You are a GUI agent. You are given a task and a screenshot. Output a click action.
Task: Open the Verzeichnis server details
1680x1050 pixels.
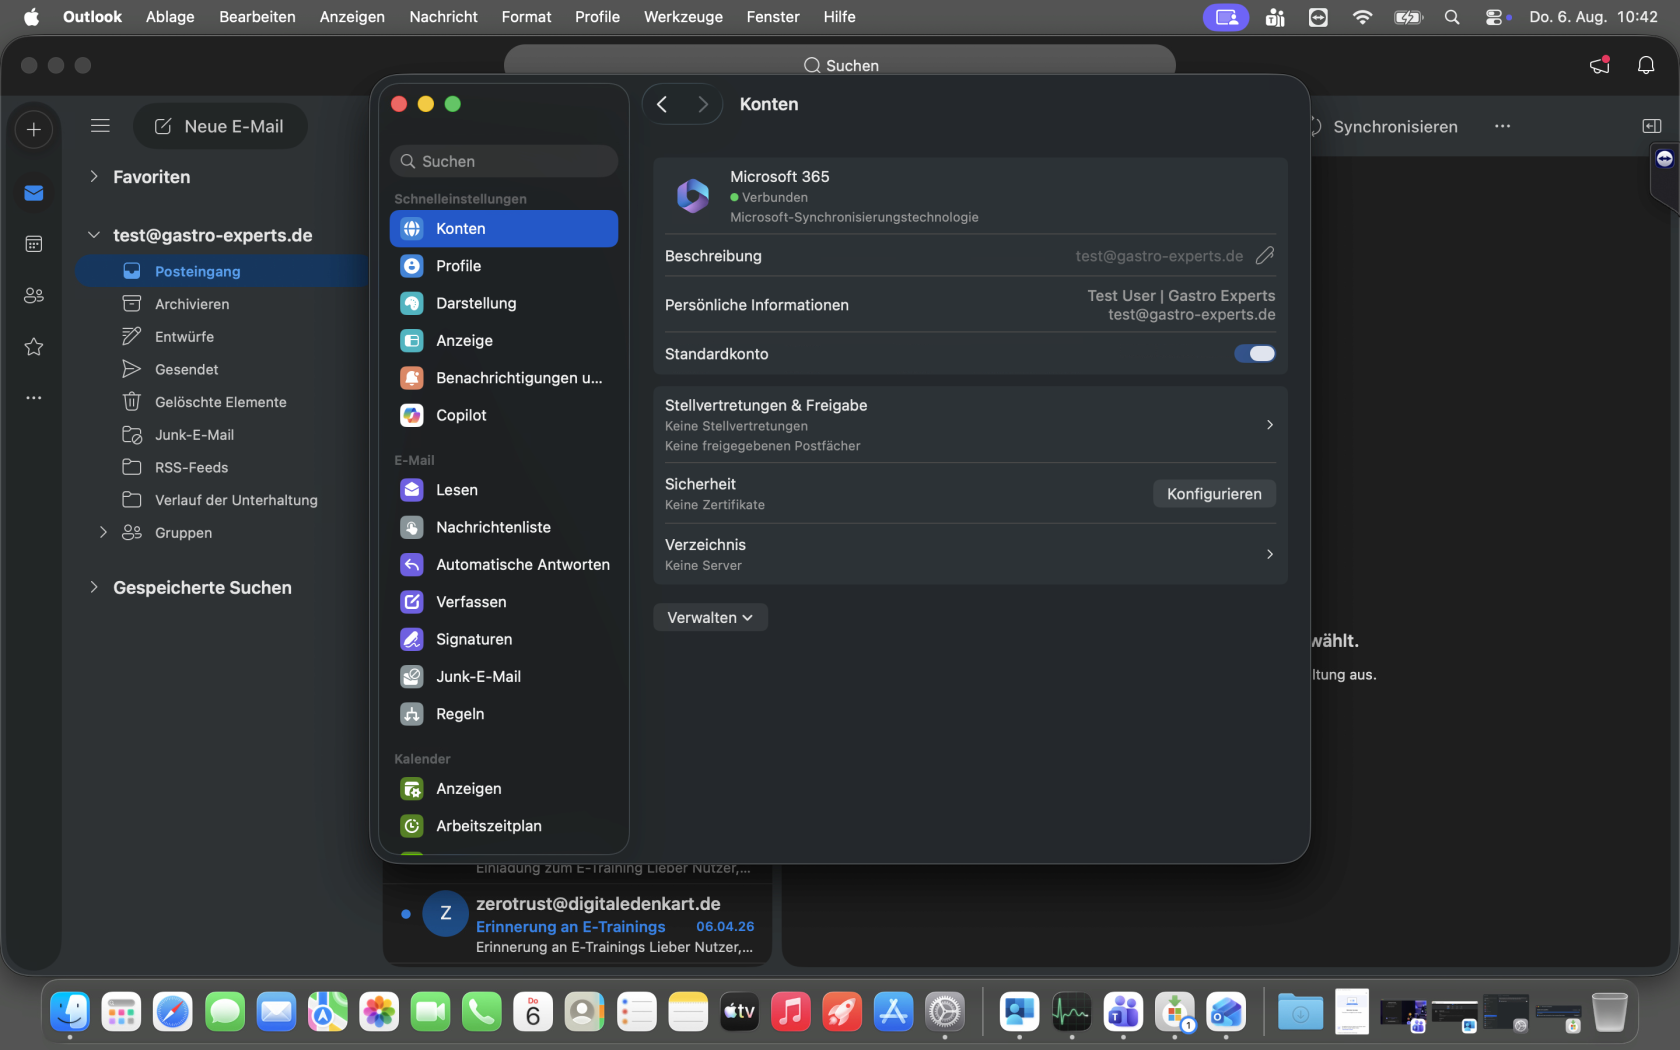970,554
